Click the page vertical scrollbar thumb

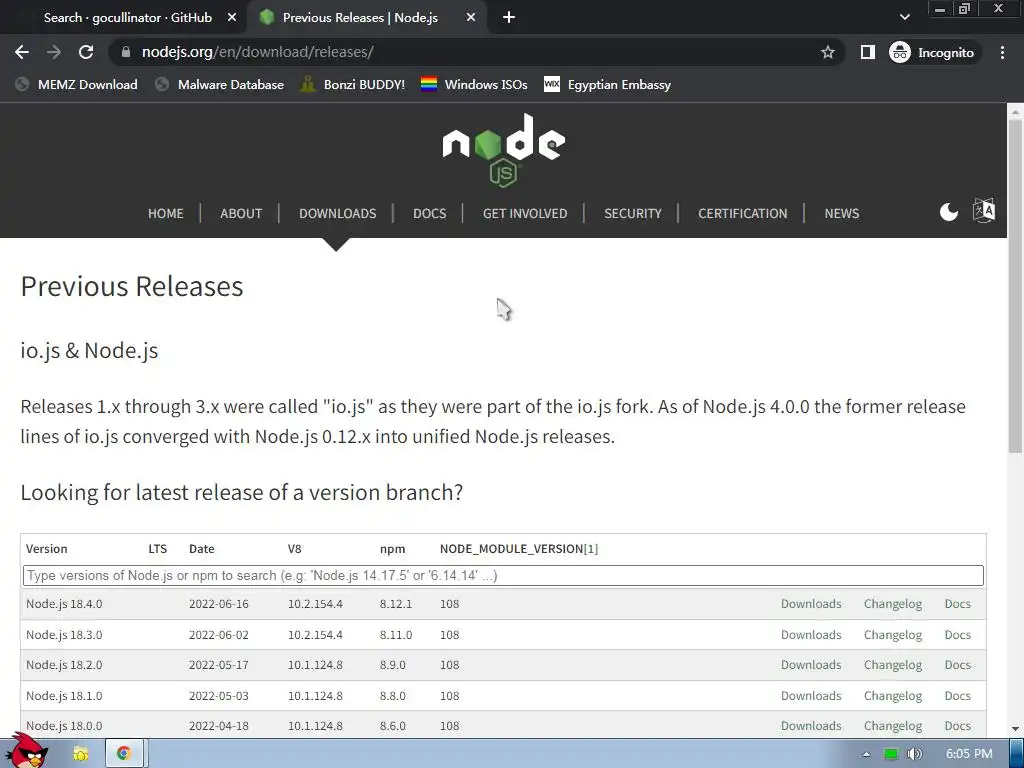click(1015, 285)
